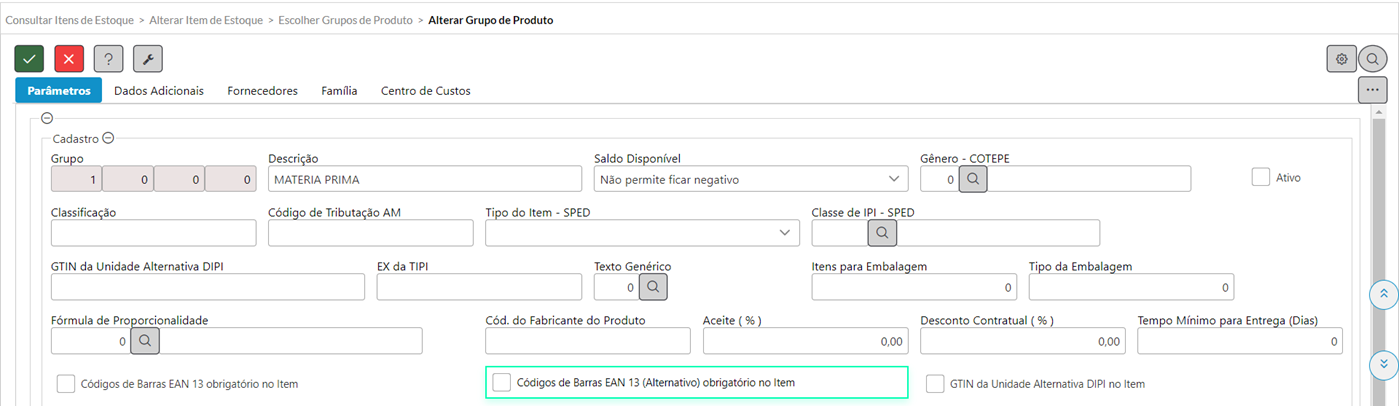Switch to Dados Adicionais tab
Viewport: 1399px width, 406px height.
click(x=159, y=91)
